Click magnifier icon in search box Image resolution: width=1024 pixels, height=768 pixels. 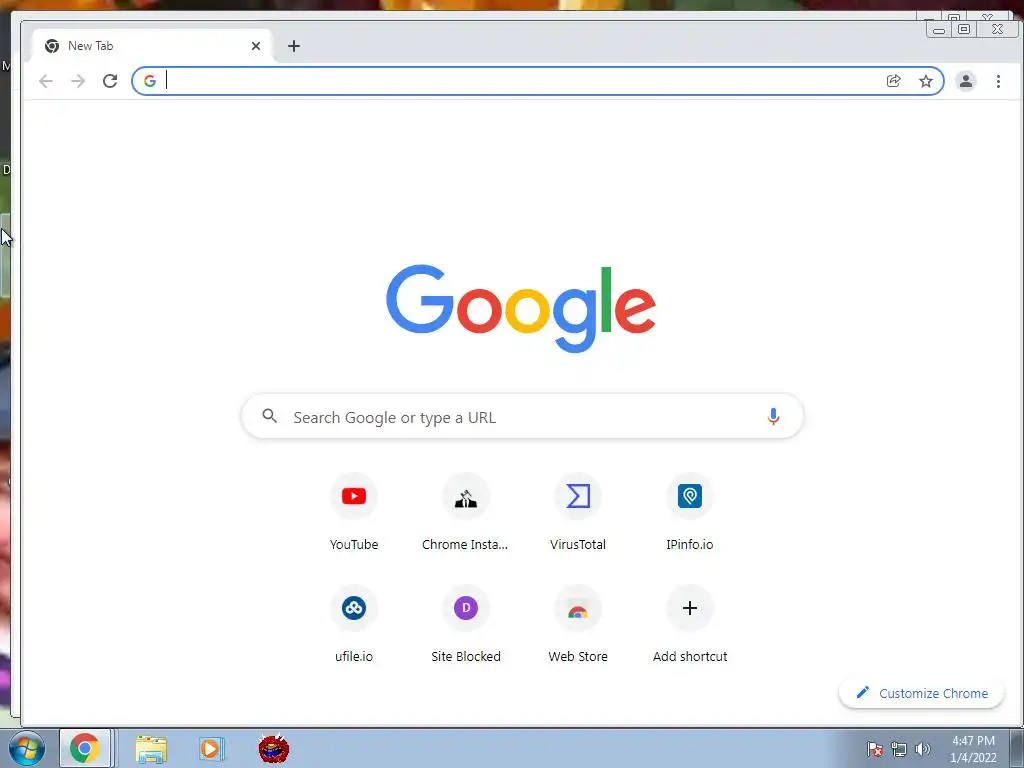tap(269, 415)
